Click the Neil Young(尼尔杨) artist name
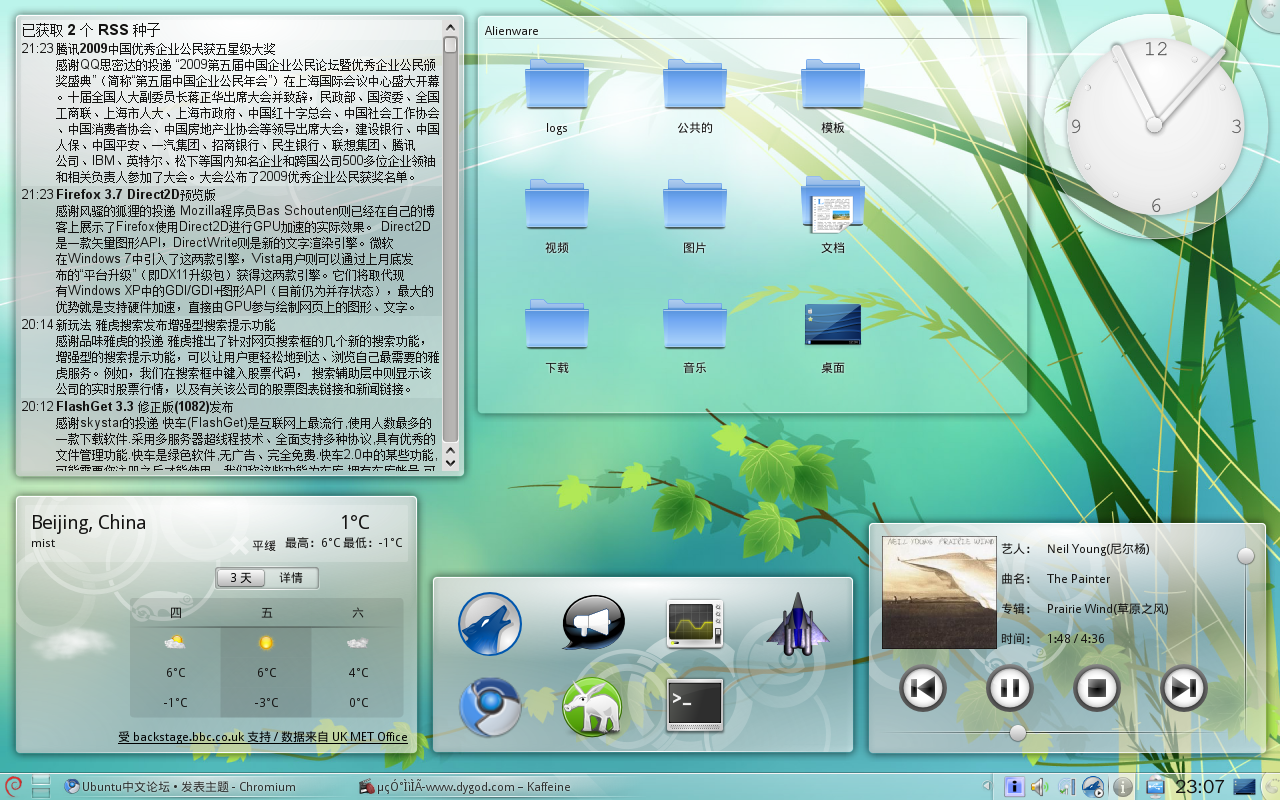The height and width of the screenshot is (800, 1280). coord(1098,549)
